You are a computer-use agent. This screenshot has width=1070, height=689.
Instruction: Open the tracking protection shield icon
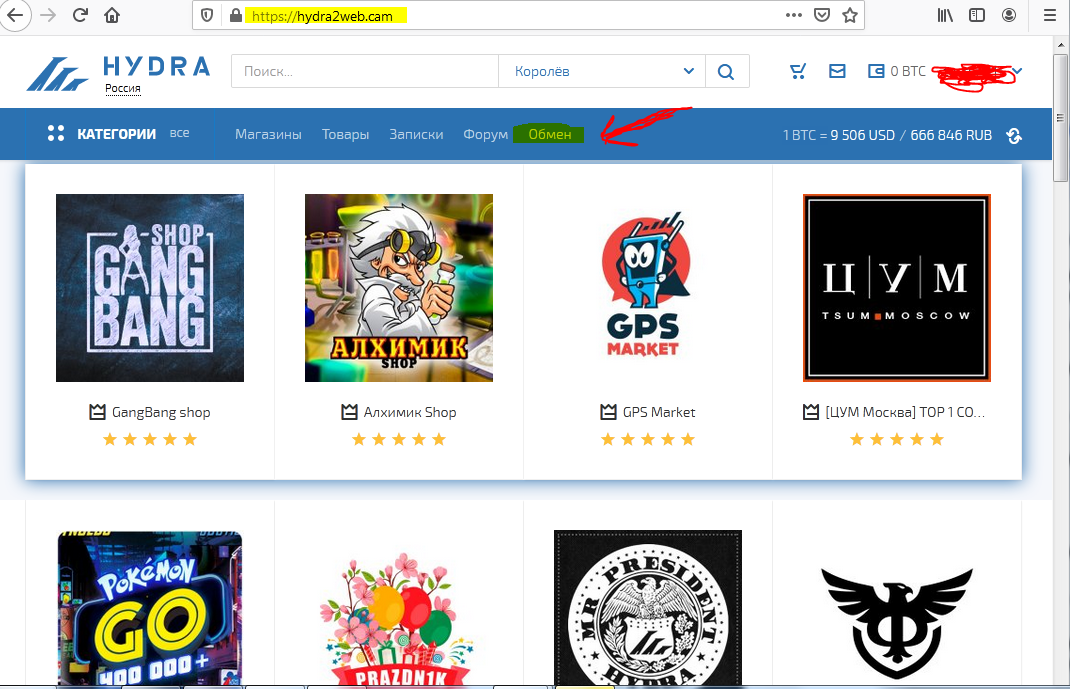pyautogui.click(x=207, y=15)
